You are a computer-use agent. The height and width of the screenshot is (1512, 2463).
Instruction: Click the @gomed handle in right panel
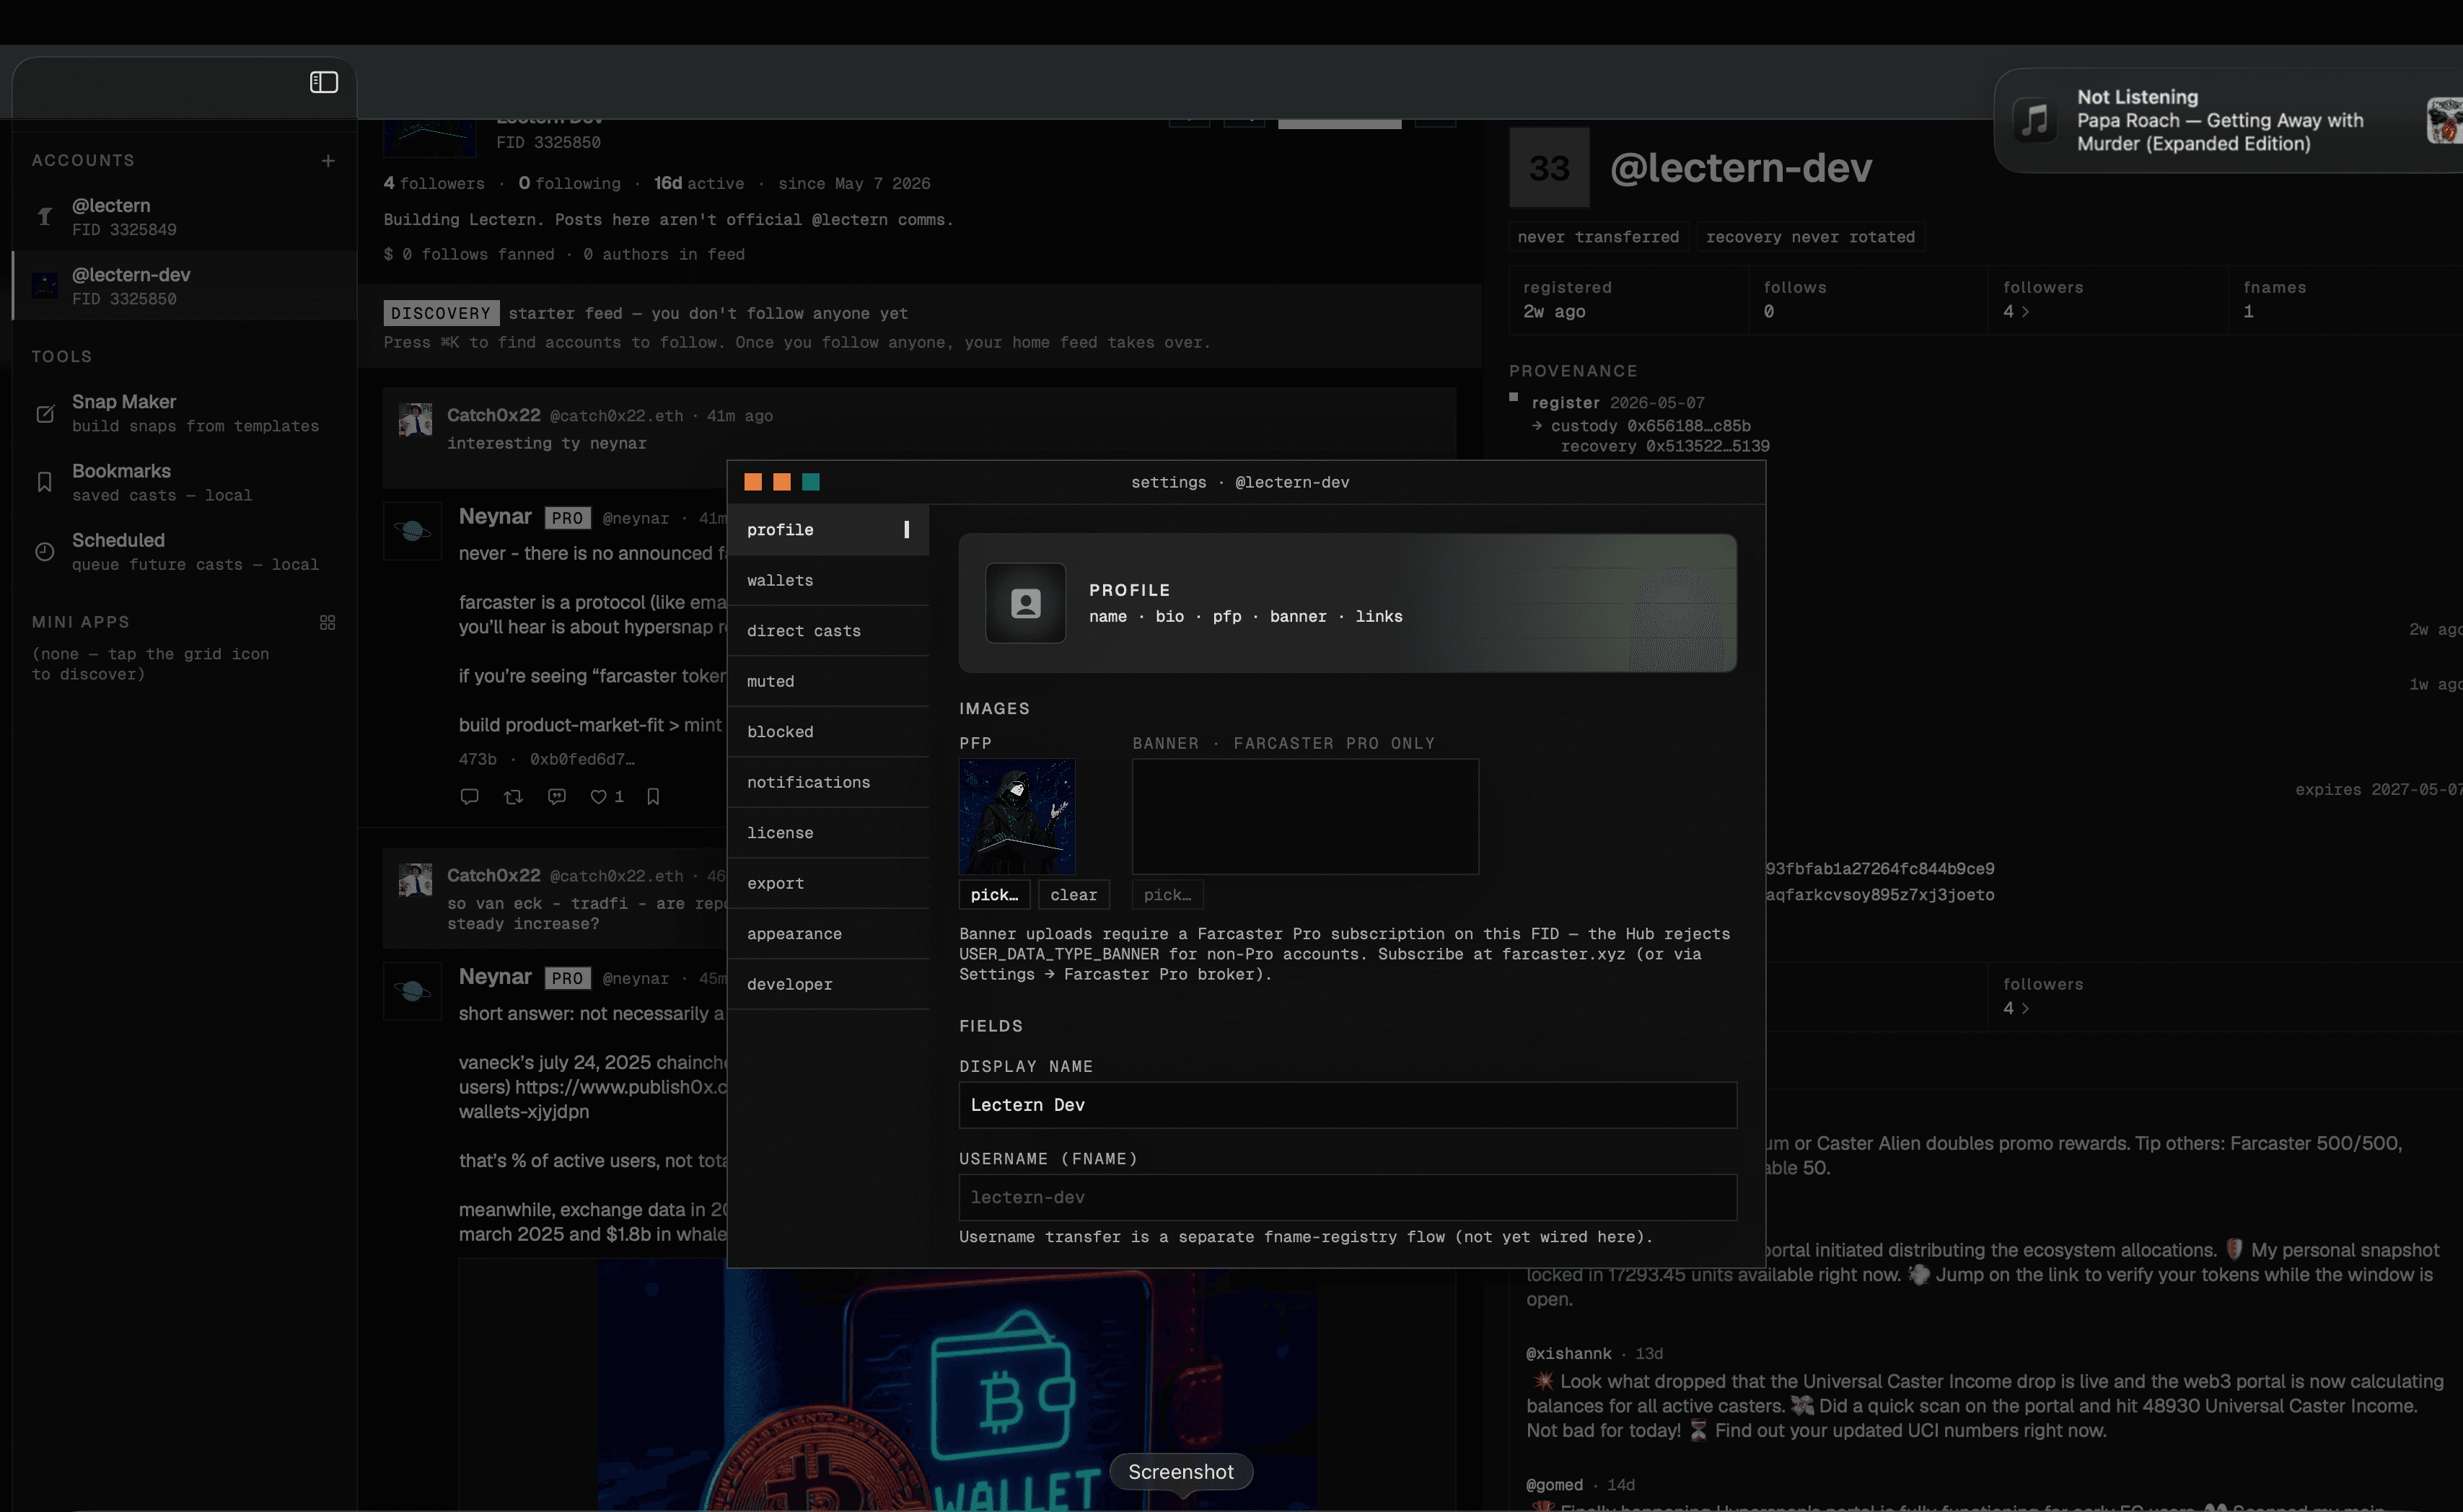(x=1554, y=1484)
